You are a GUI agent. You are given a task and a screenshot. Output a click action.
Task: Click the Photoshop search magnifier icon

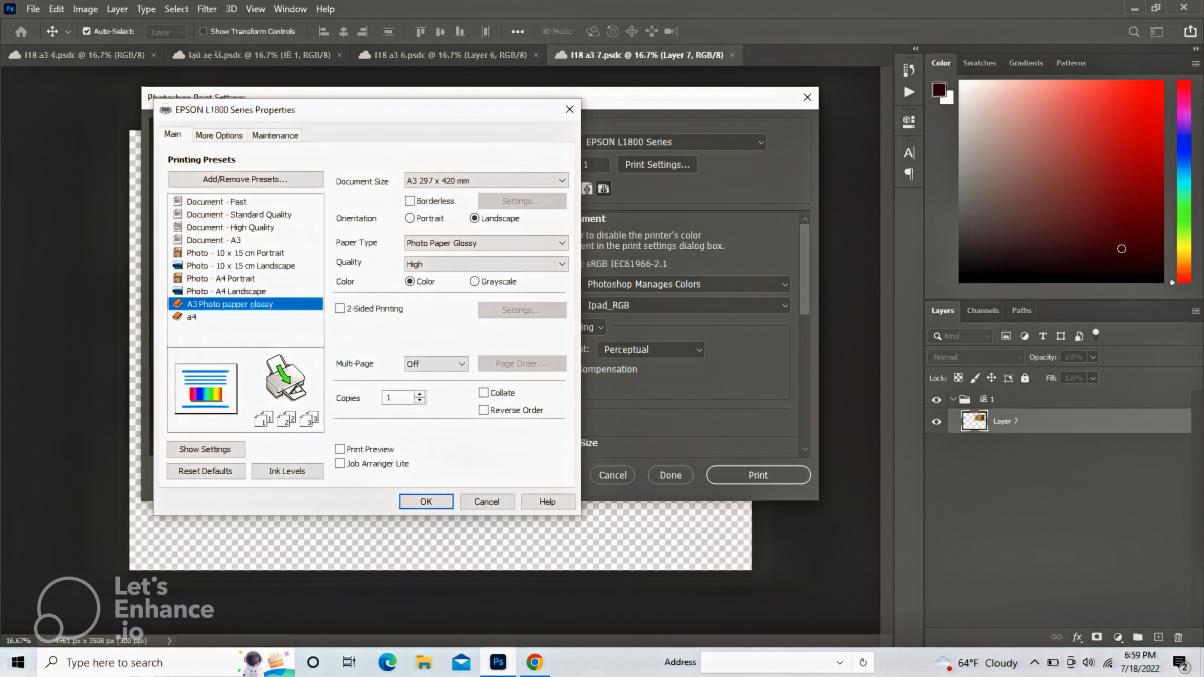pyautogui.click(x=1134, y=31)
